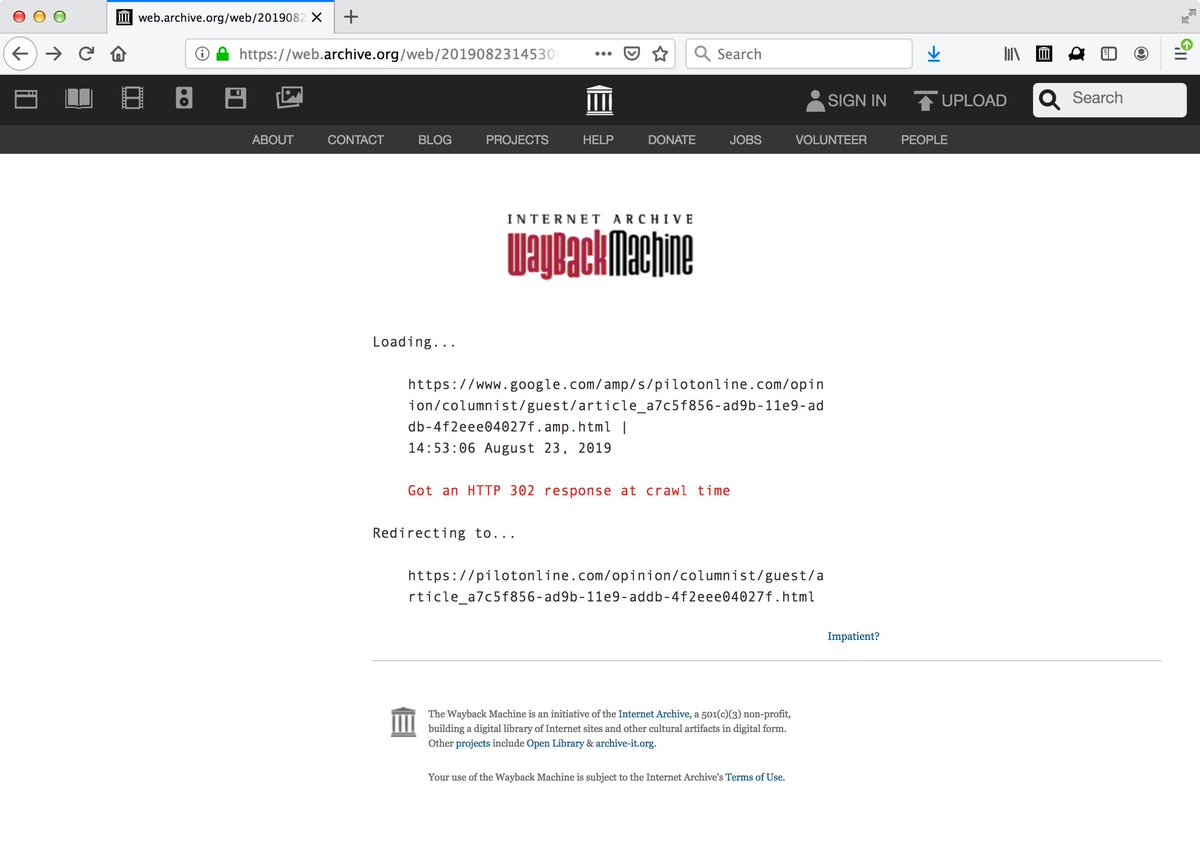Image resolution: width=1200 pixels, height=861 pixels.
Task: Open the PEOPLE menu item
Action: (924, 140)
